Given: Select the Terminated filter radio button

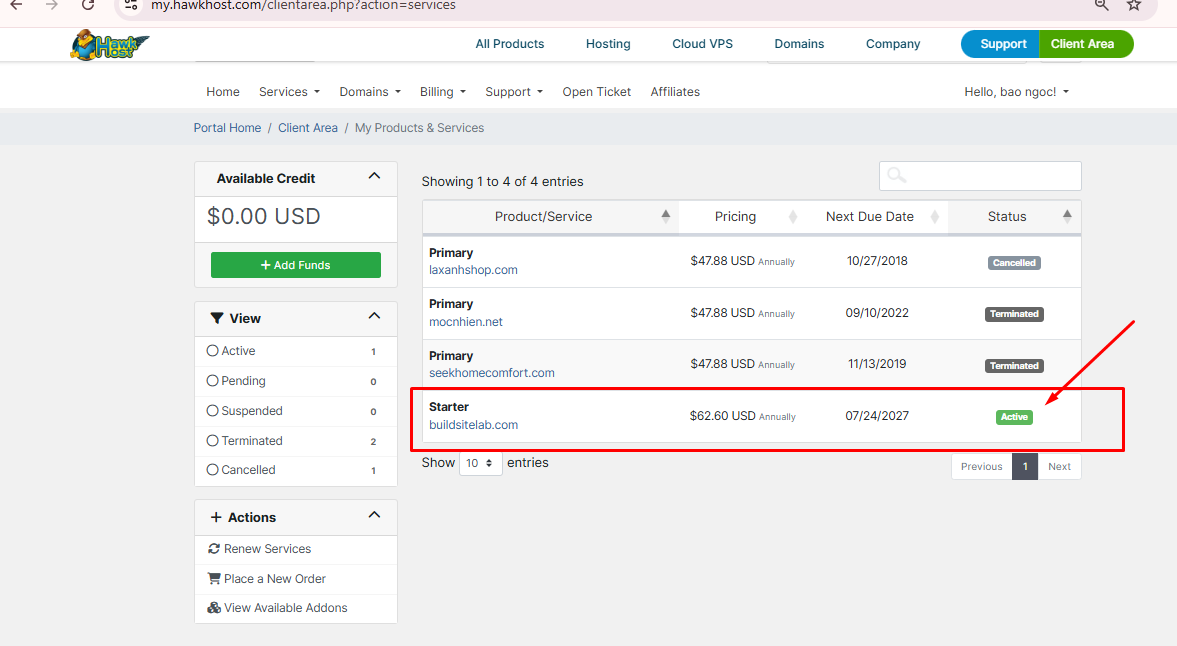Looking at the screenshot, I should 212,440.
